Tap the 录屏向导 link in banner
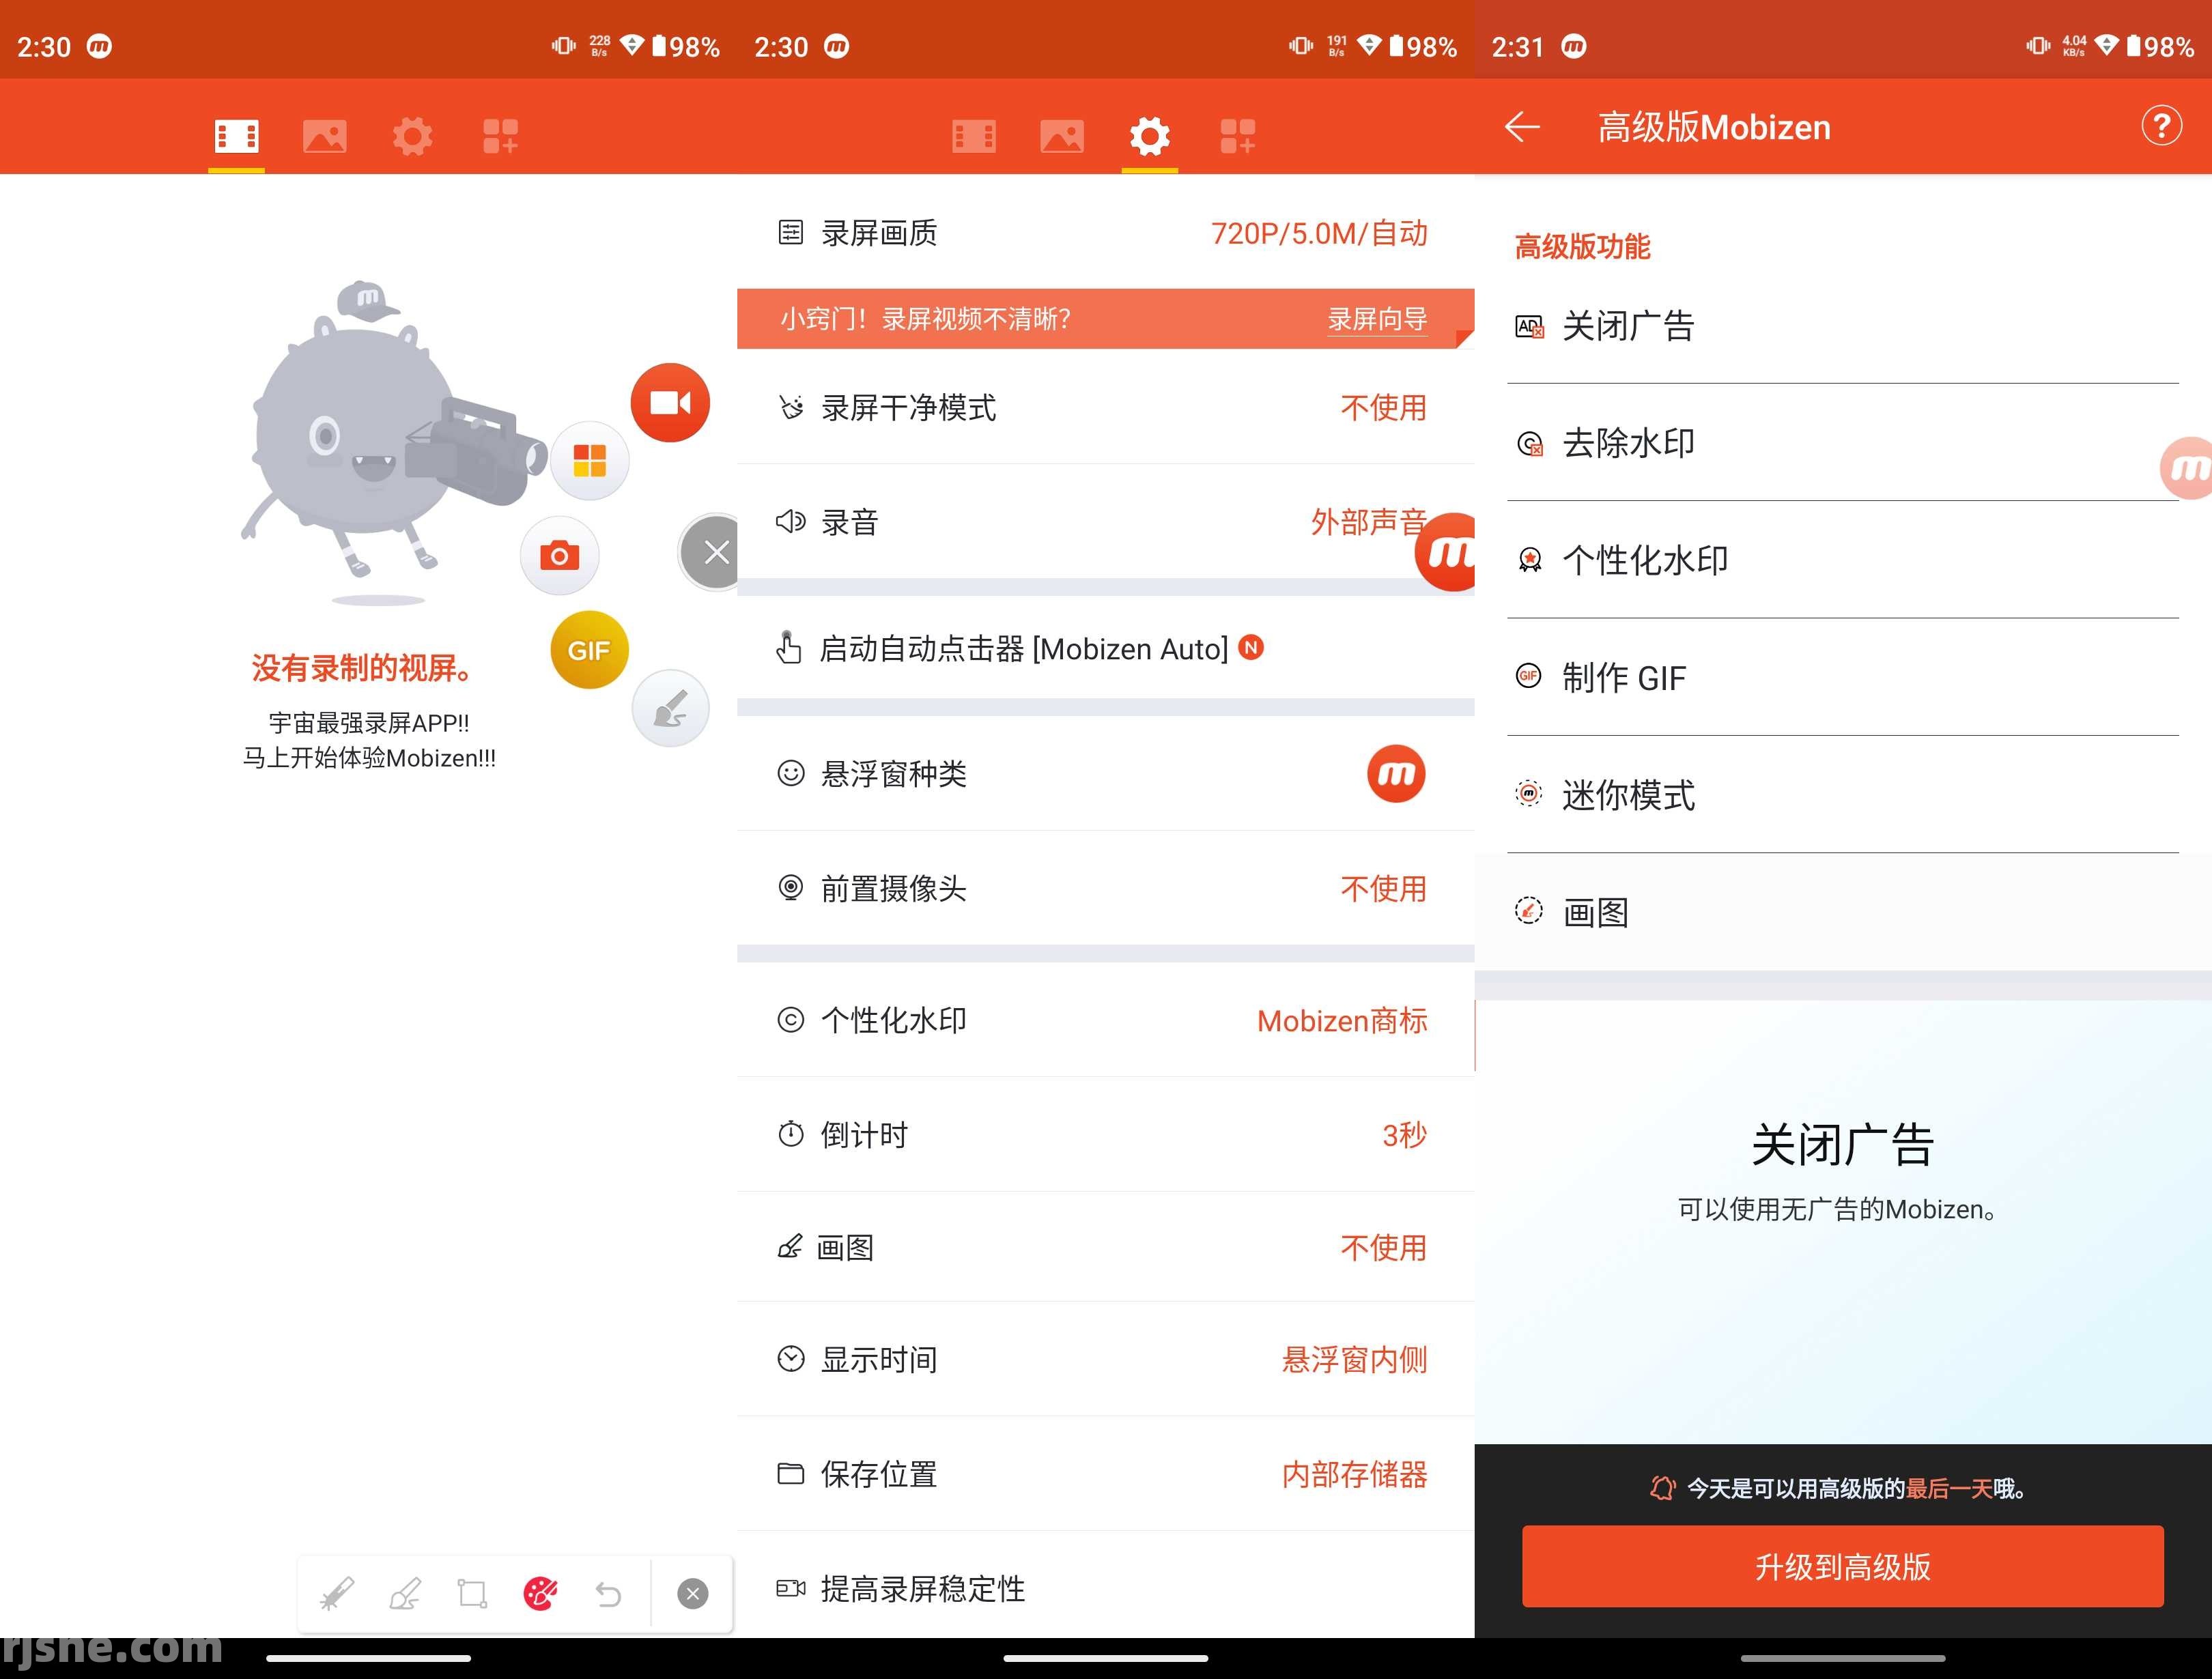Viewport: 2212px width, 1679px height. click(x=1377, y=319)
